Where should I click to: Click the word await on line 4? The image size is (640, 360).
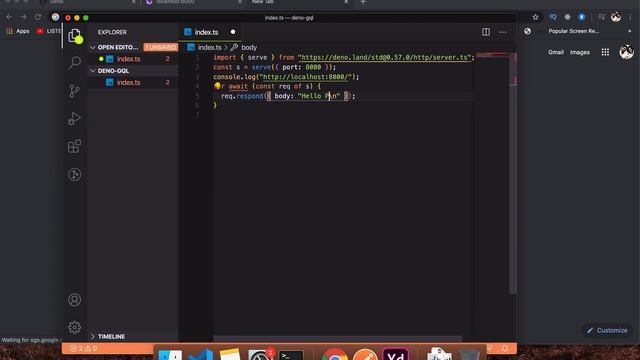(238, 86)
